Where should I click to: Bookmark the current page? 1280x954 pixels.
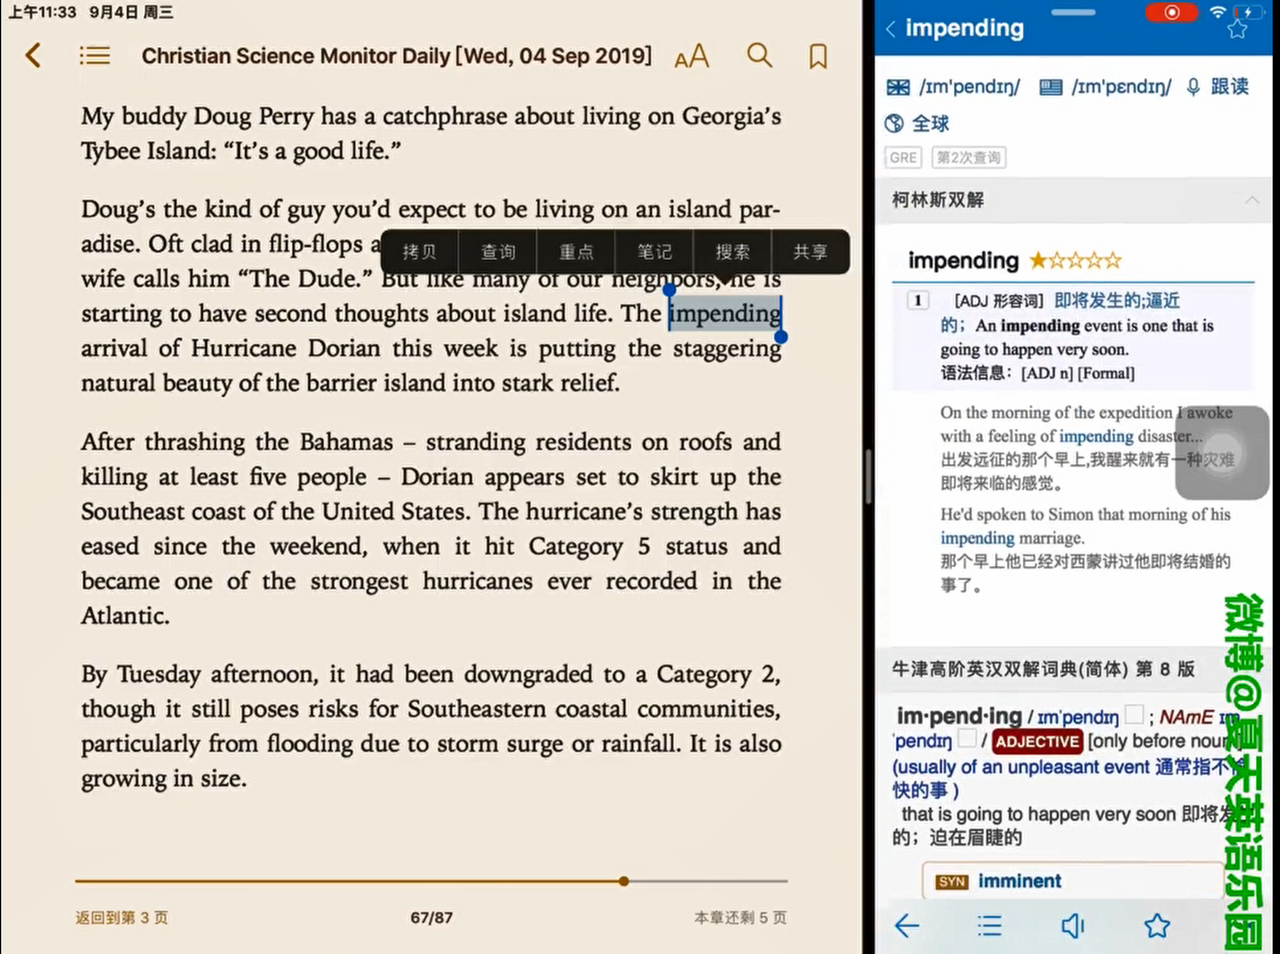coord(818,56)
